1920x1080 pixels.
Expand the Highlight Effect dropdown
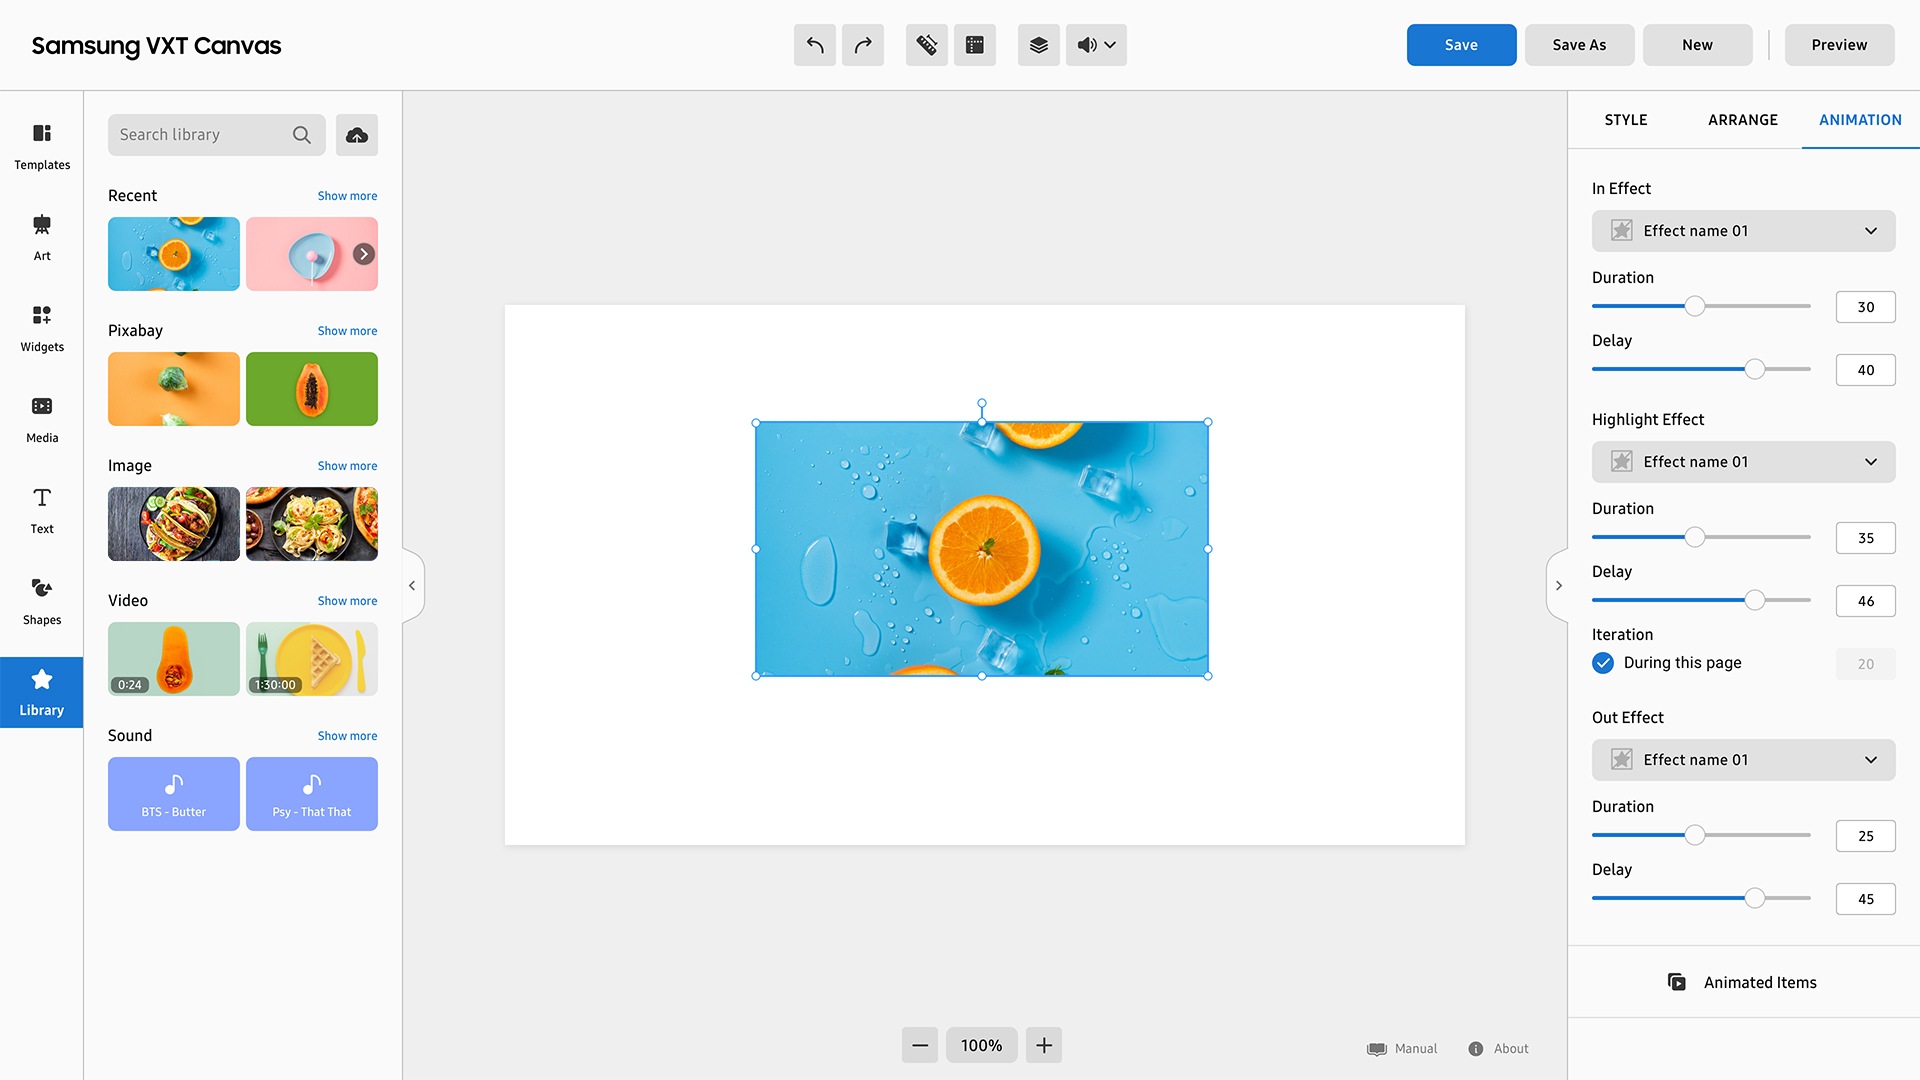click(1743, 462)
